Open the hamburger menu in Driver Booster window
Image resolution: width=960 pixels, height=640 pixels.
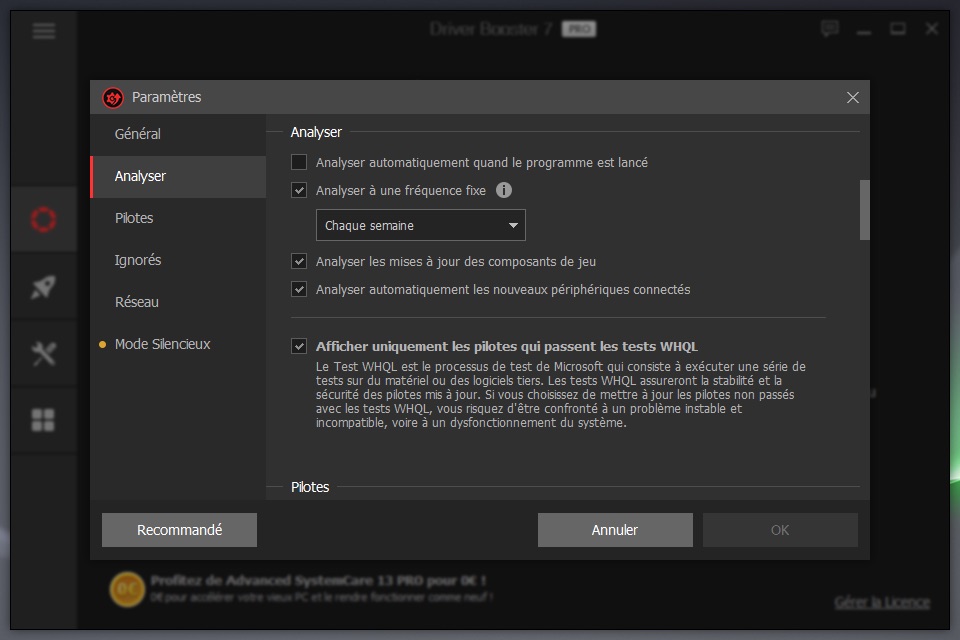point(43,30)
